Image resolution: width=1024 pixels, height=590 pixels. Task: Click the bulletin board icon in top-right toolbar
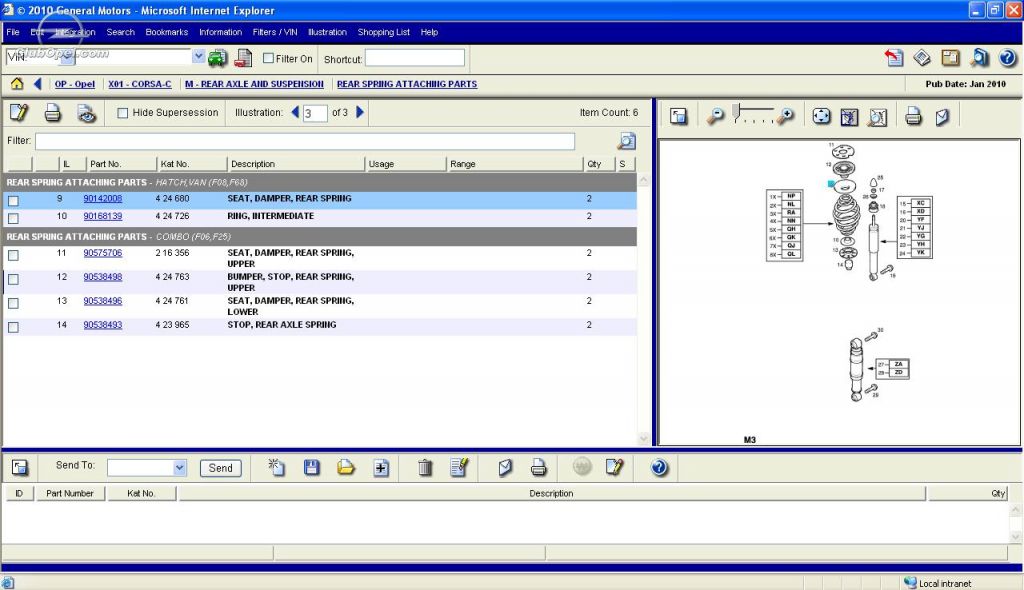[x=951, y=58]
